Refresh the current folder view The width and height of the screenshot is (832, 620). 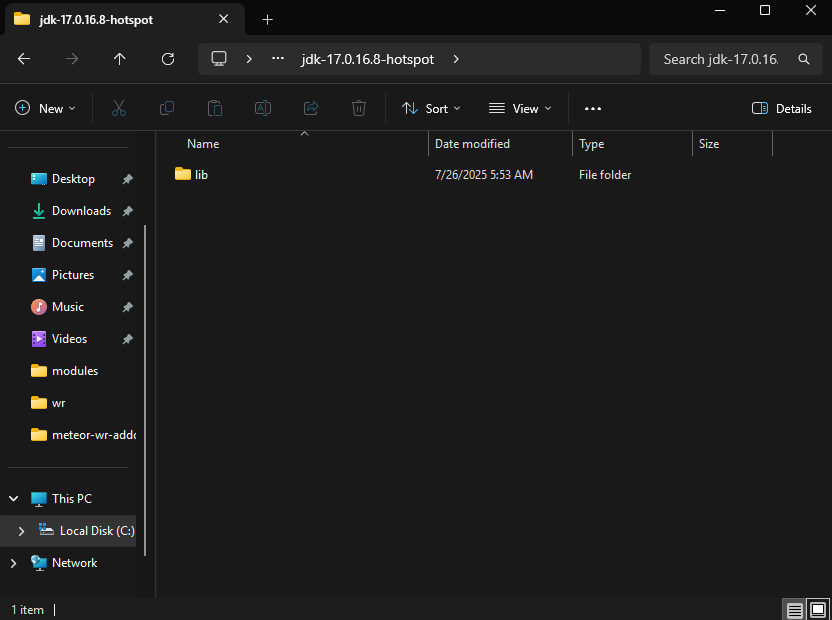click(x=168, y=59)
